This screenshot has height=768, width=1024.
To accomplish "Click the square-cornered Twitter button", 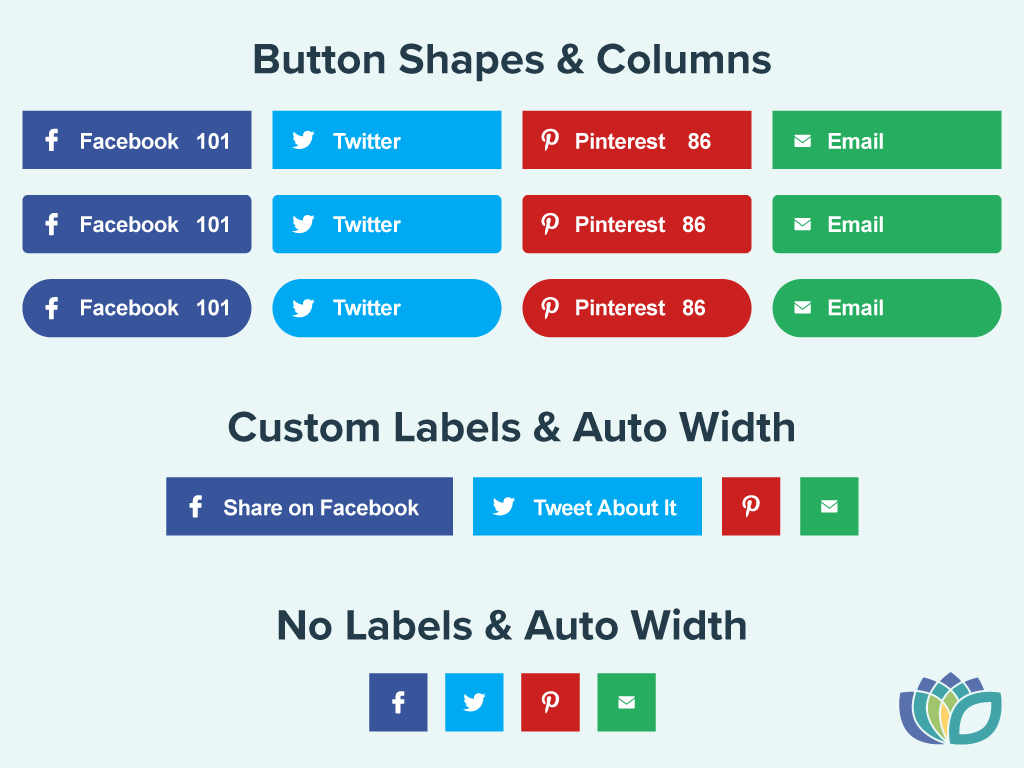I will pyautogui.click(x=387, y=140).
